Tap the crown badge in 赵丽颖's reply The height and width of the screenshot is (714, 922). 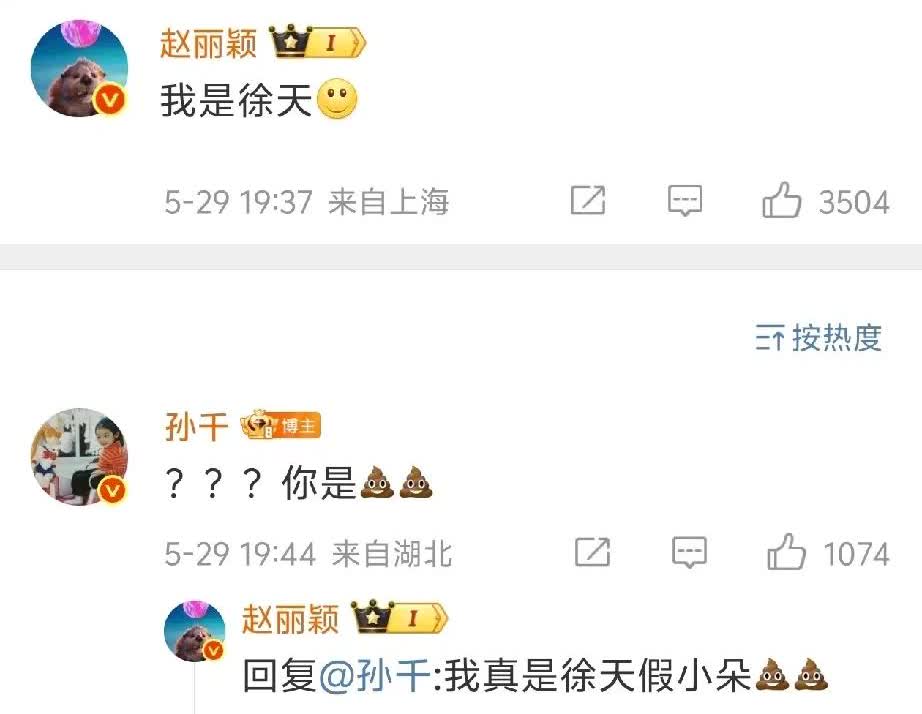click(399, 617)
